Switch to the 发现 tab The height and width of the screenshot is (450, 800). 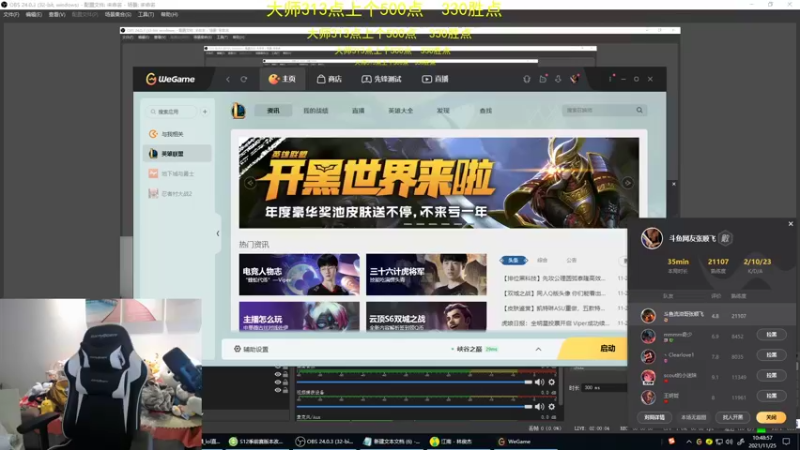pos(443,111)
